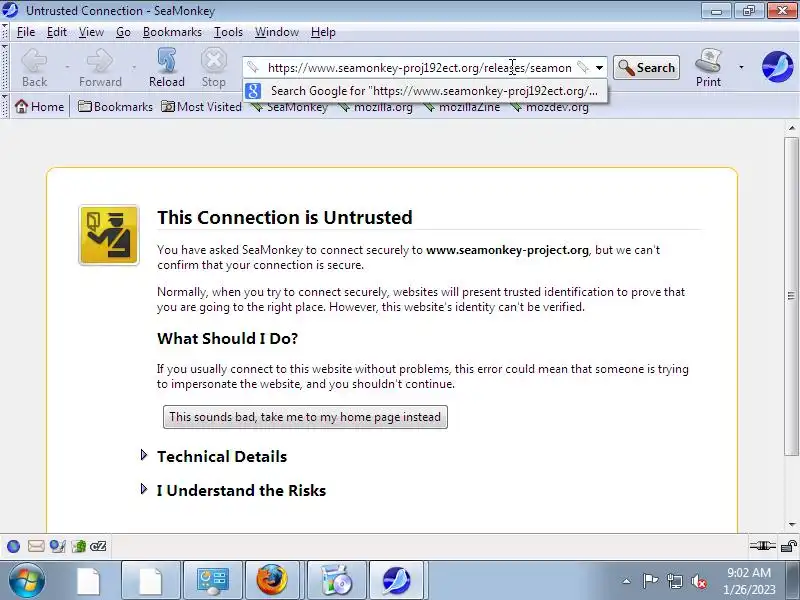
Task: Open the Control Panel taskbar icon
Action: [x=213, y=580]
